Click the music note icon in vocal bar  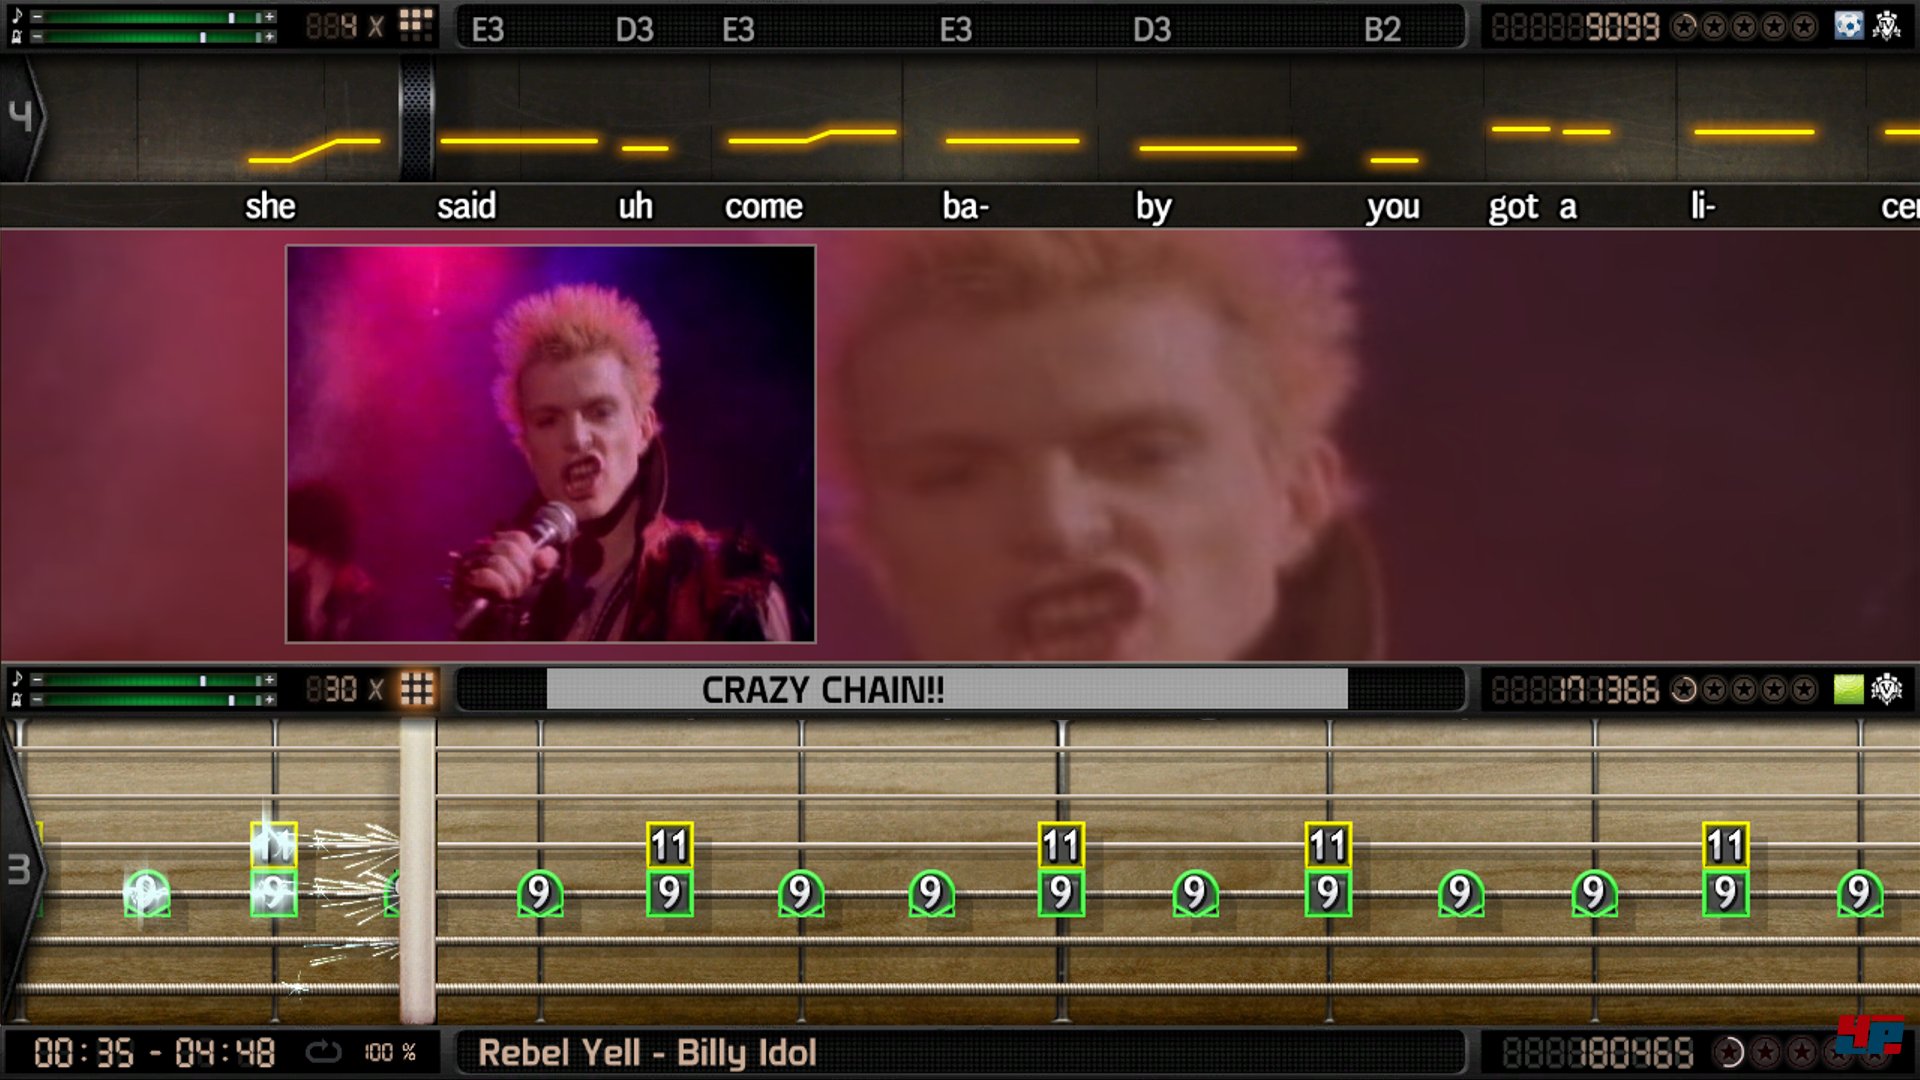[16, 16]
